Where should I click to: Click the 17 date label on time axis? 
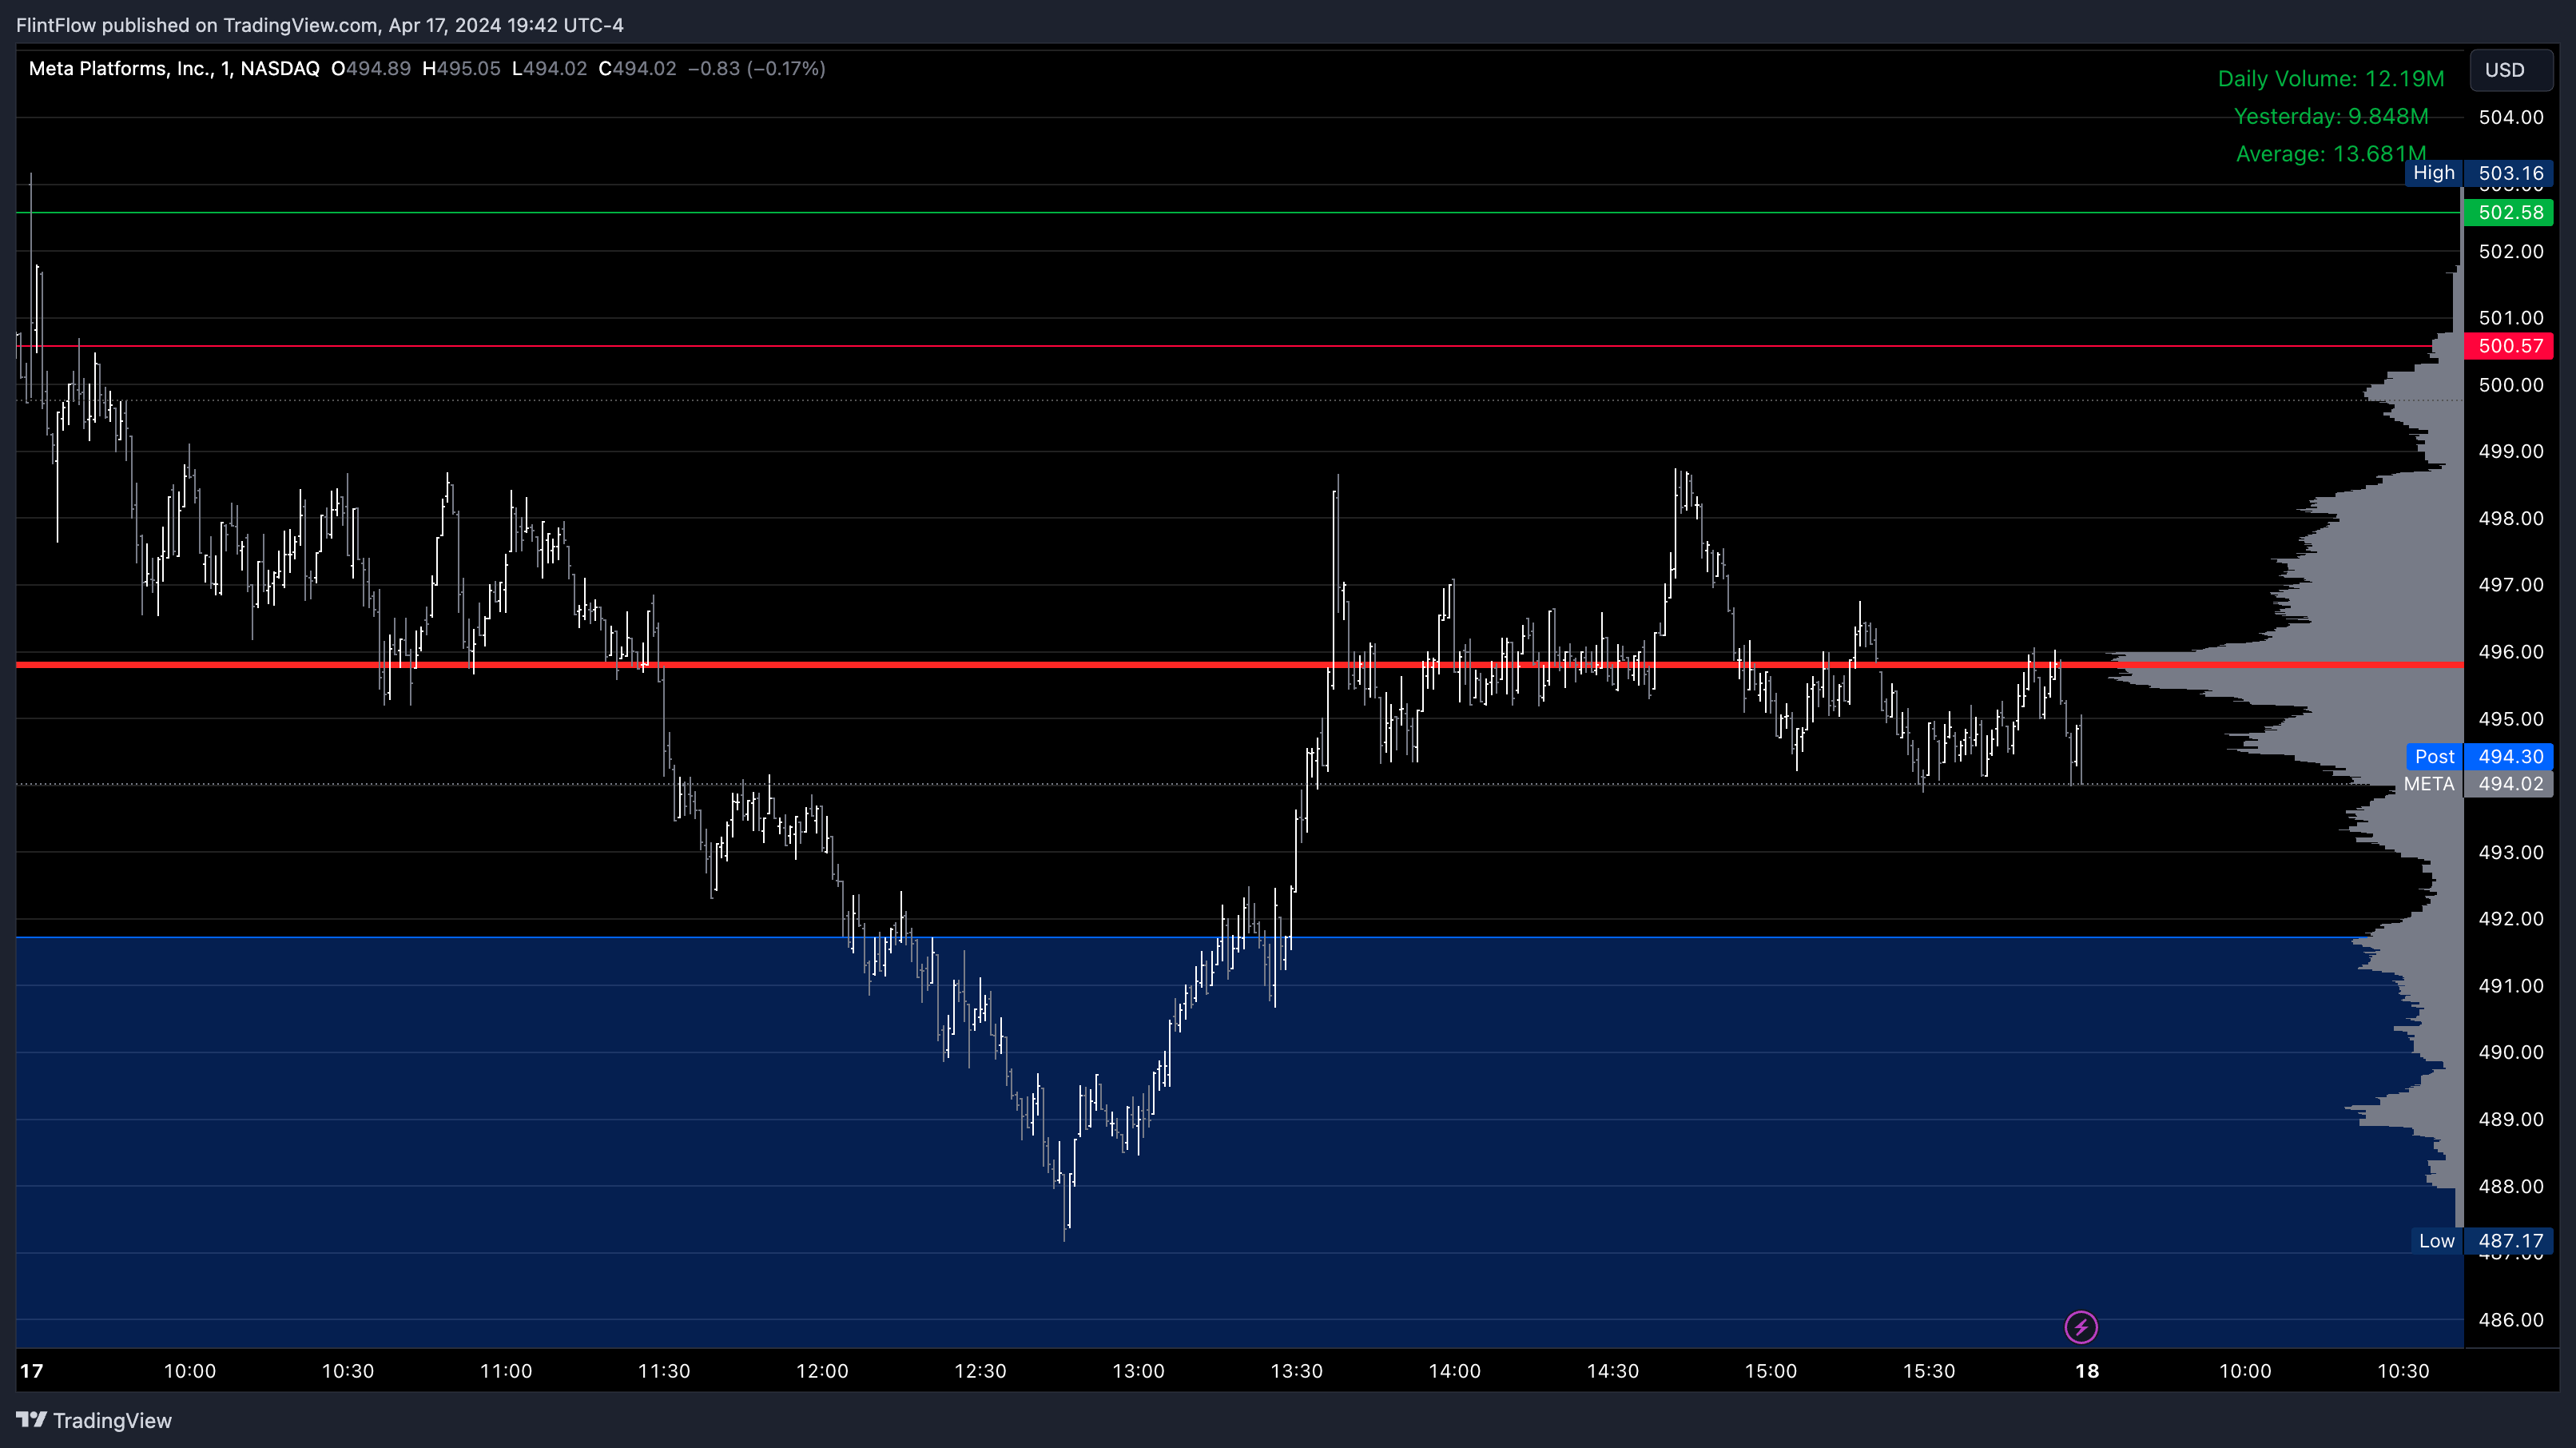pos(31,1371)
